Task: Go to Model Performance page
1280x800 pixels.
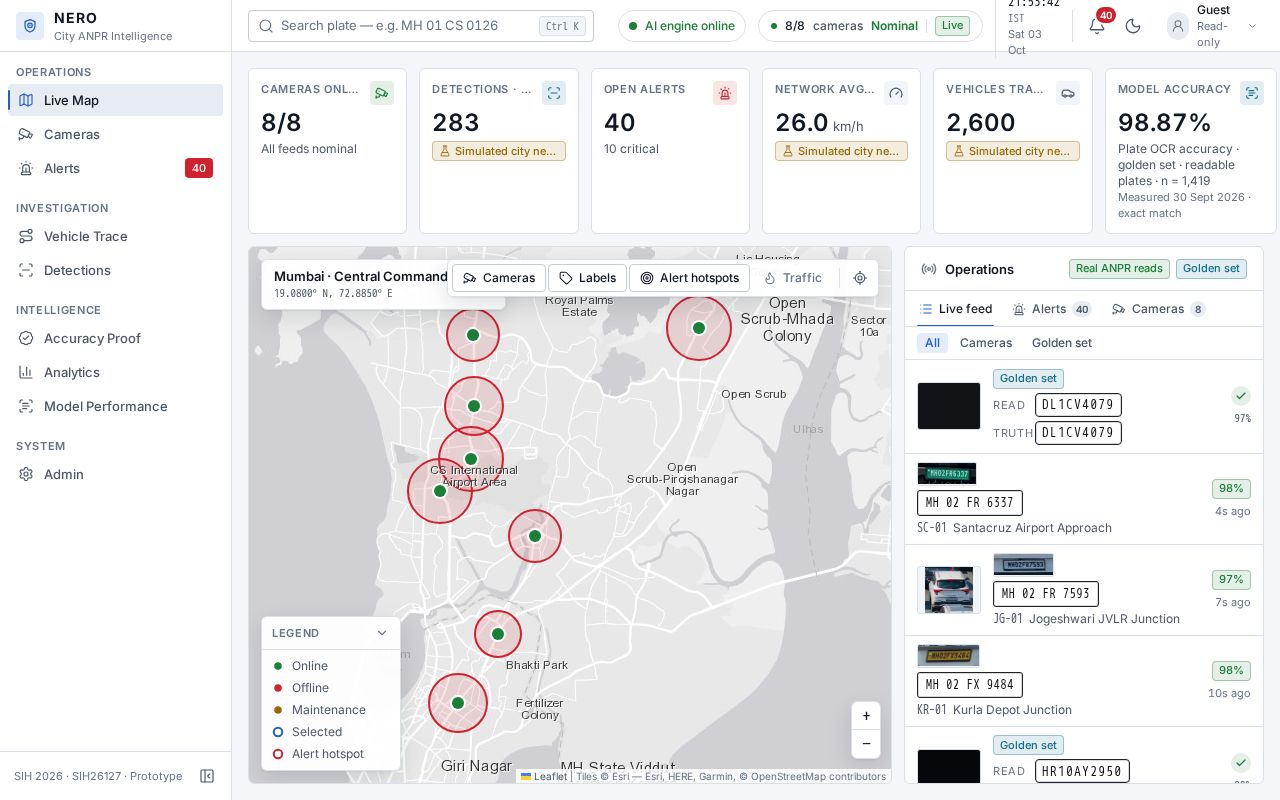Action: click(116, 406)
